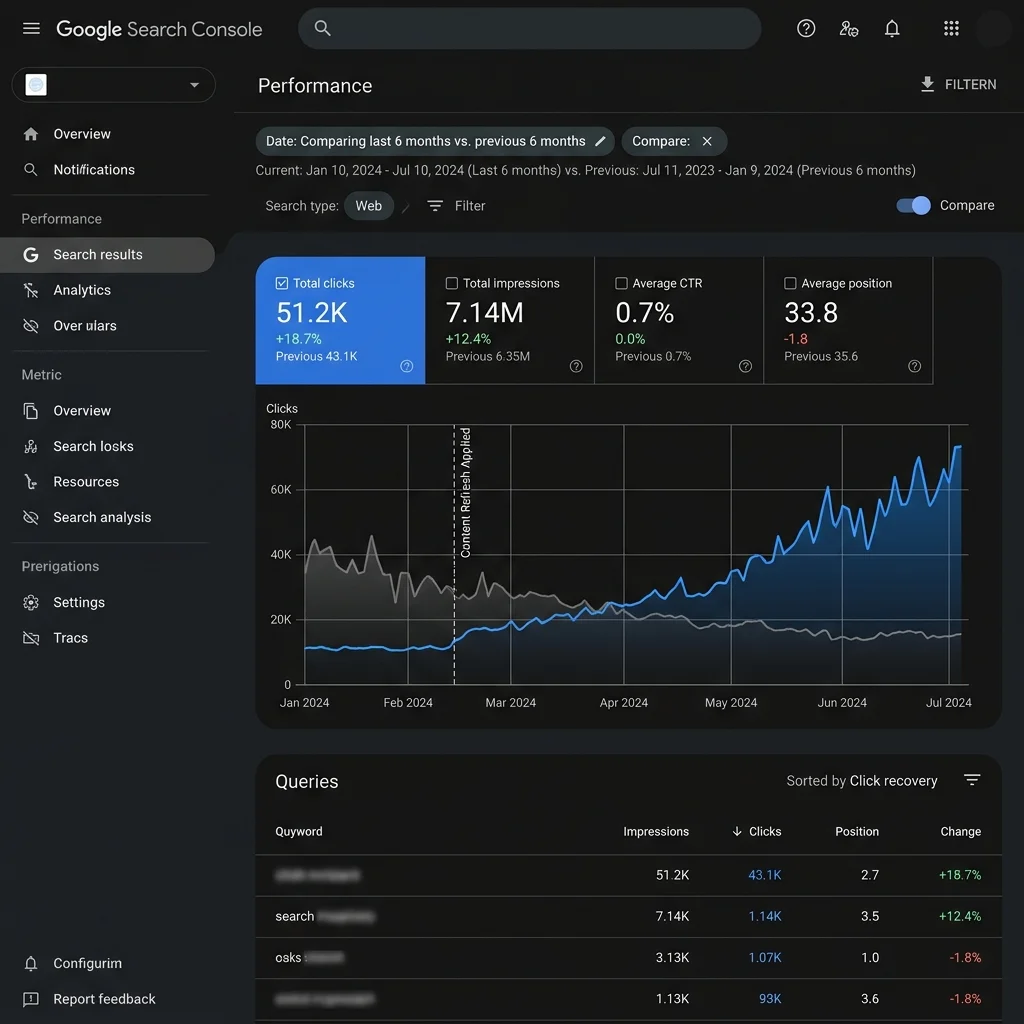
Task: Remove the Compare filter chip
Action: click(x=707, y=141)
